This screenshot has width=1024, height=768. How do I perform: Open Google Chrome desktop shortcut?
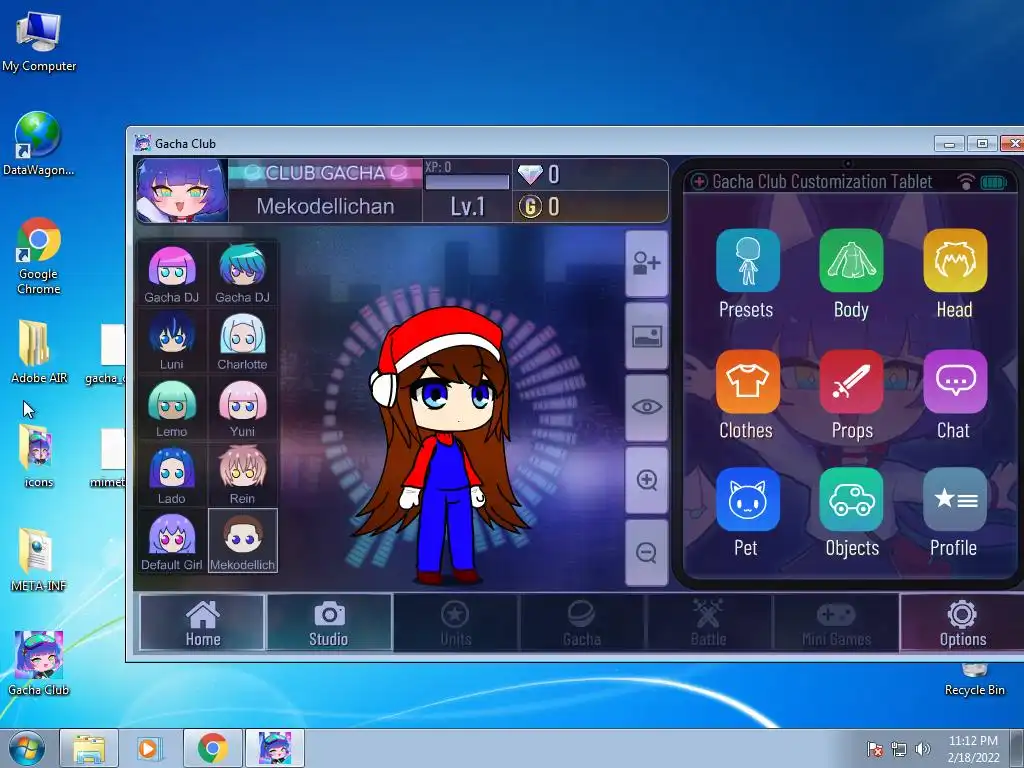[x=39, y=255]
